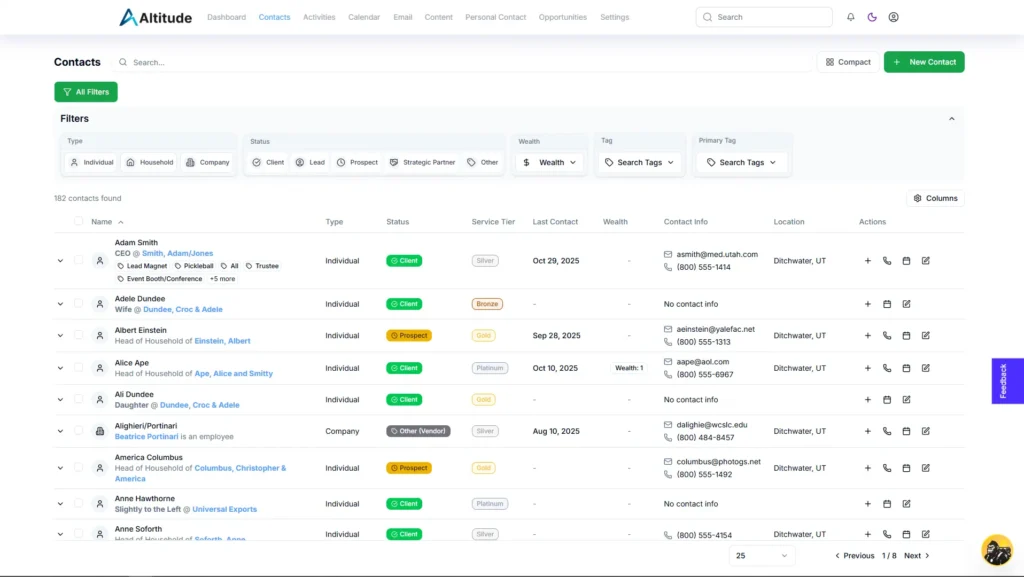Toggle dark mode moon icon
1024x577 pixels.
coord(872,17)
